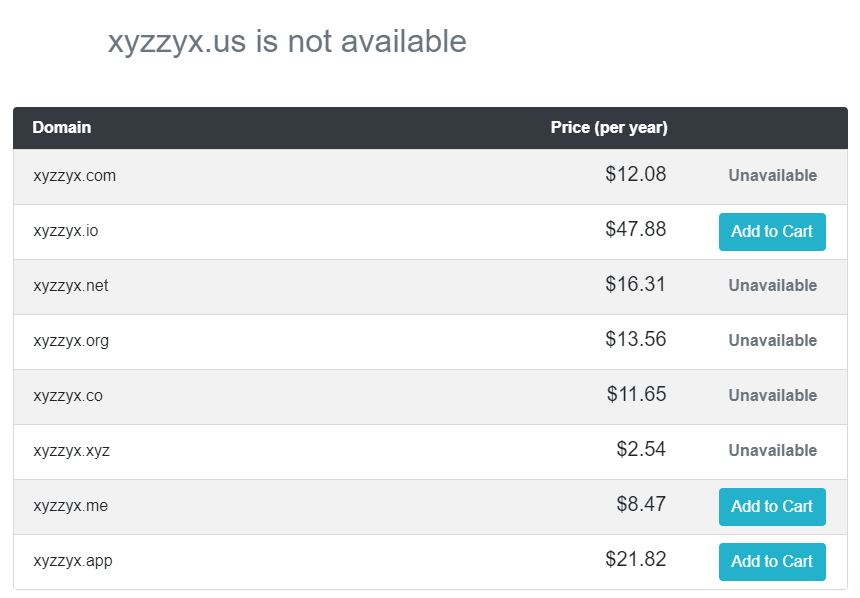Click the $47.88 price for xyzzyx.io
860x598 pixels.
pyautogui.click(x=636, y=230)
